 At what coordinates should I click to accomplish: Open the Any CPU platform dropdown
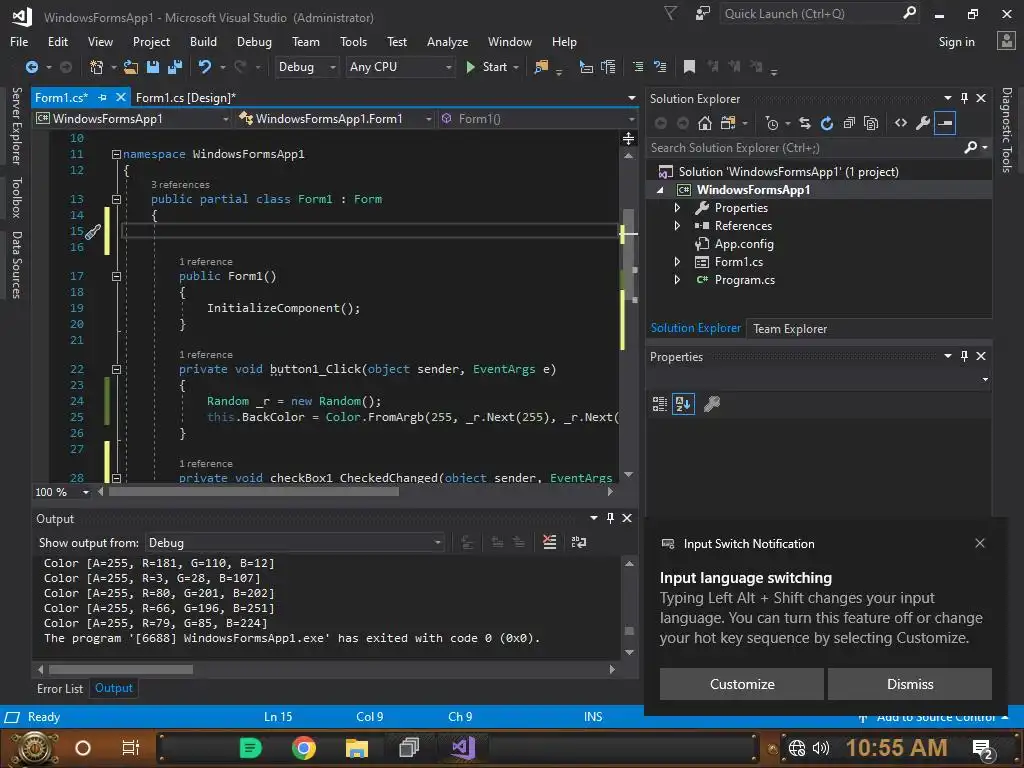tap(400, 67)
